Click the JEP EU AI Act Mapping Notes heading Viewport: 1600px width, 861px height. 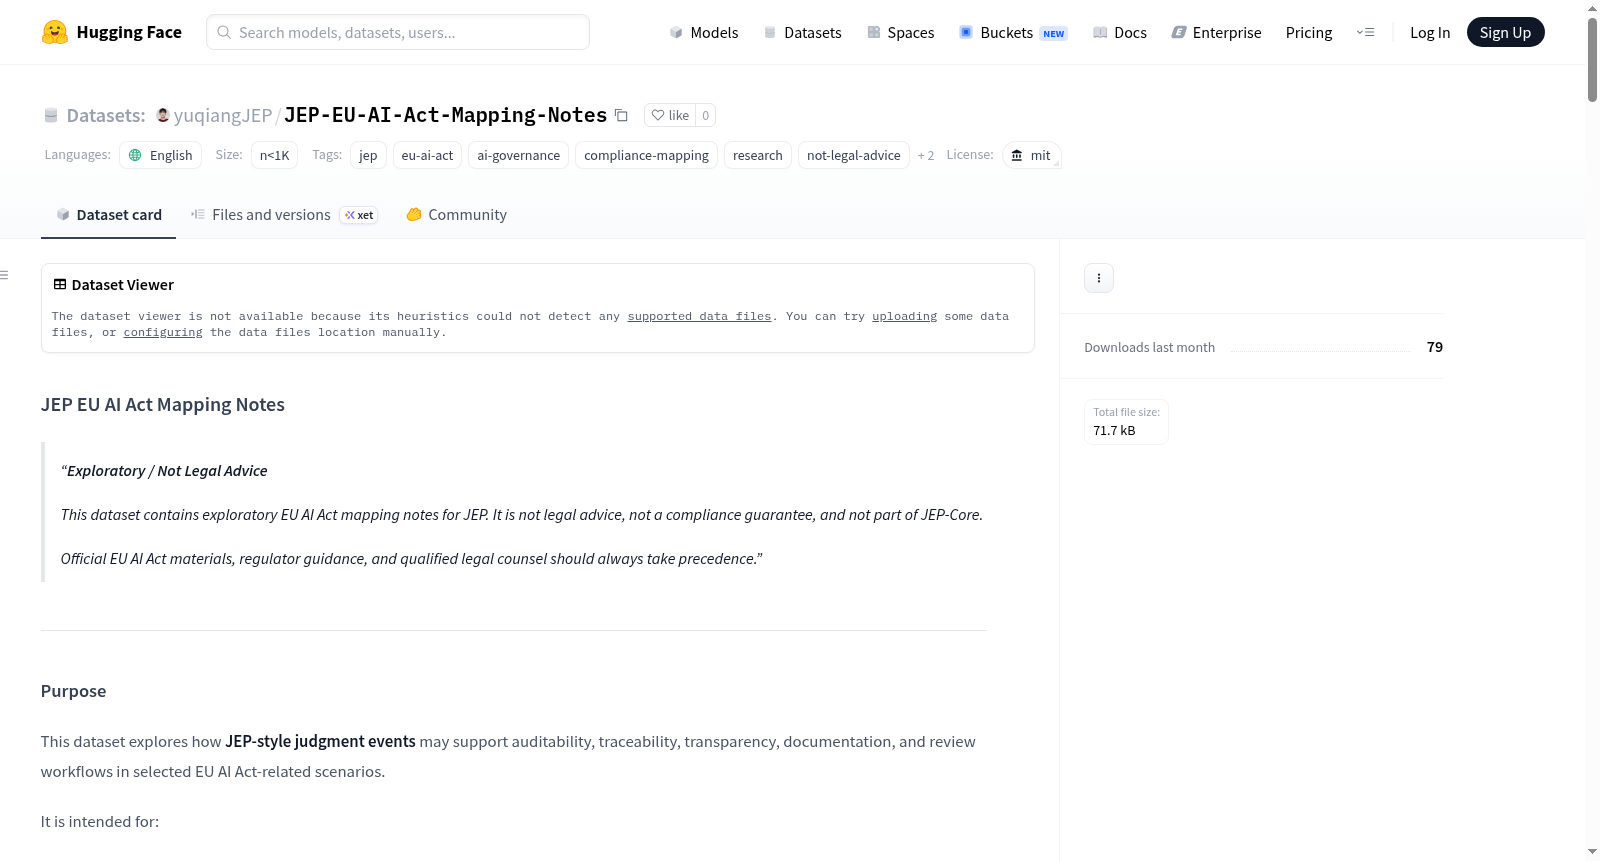click(x=163, y=405)
